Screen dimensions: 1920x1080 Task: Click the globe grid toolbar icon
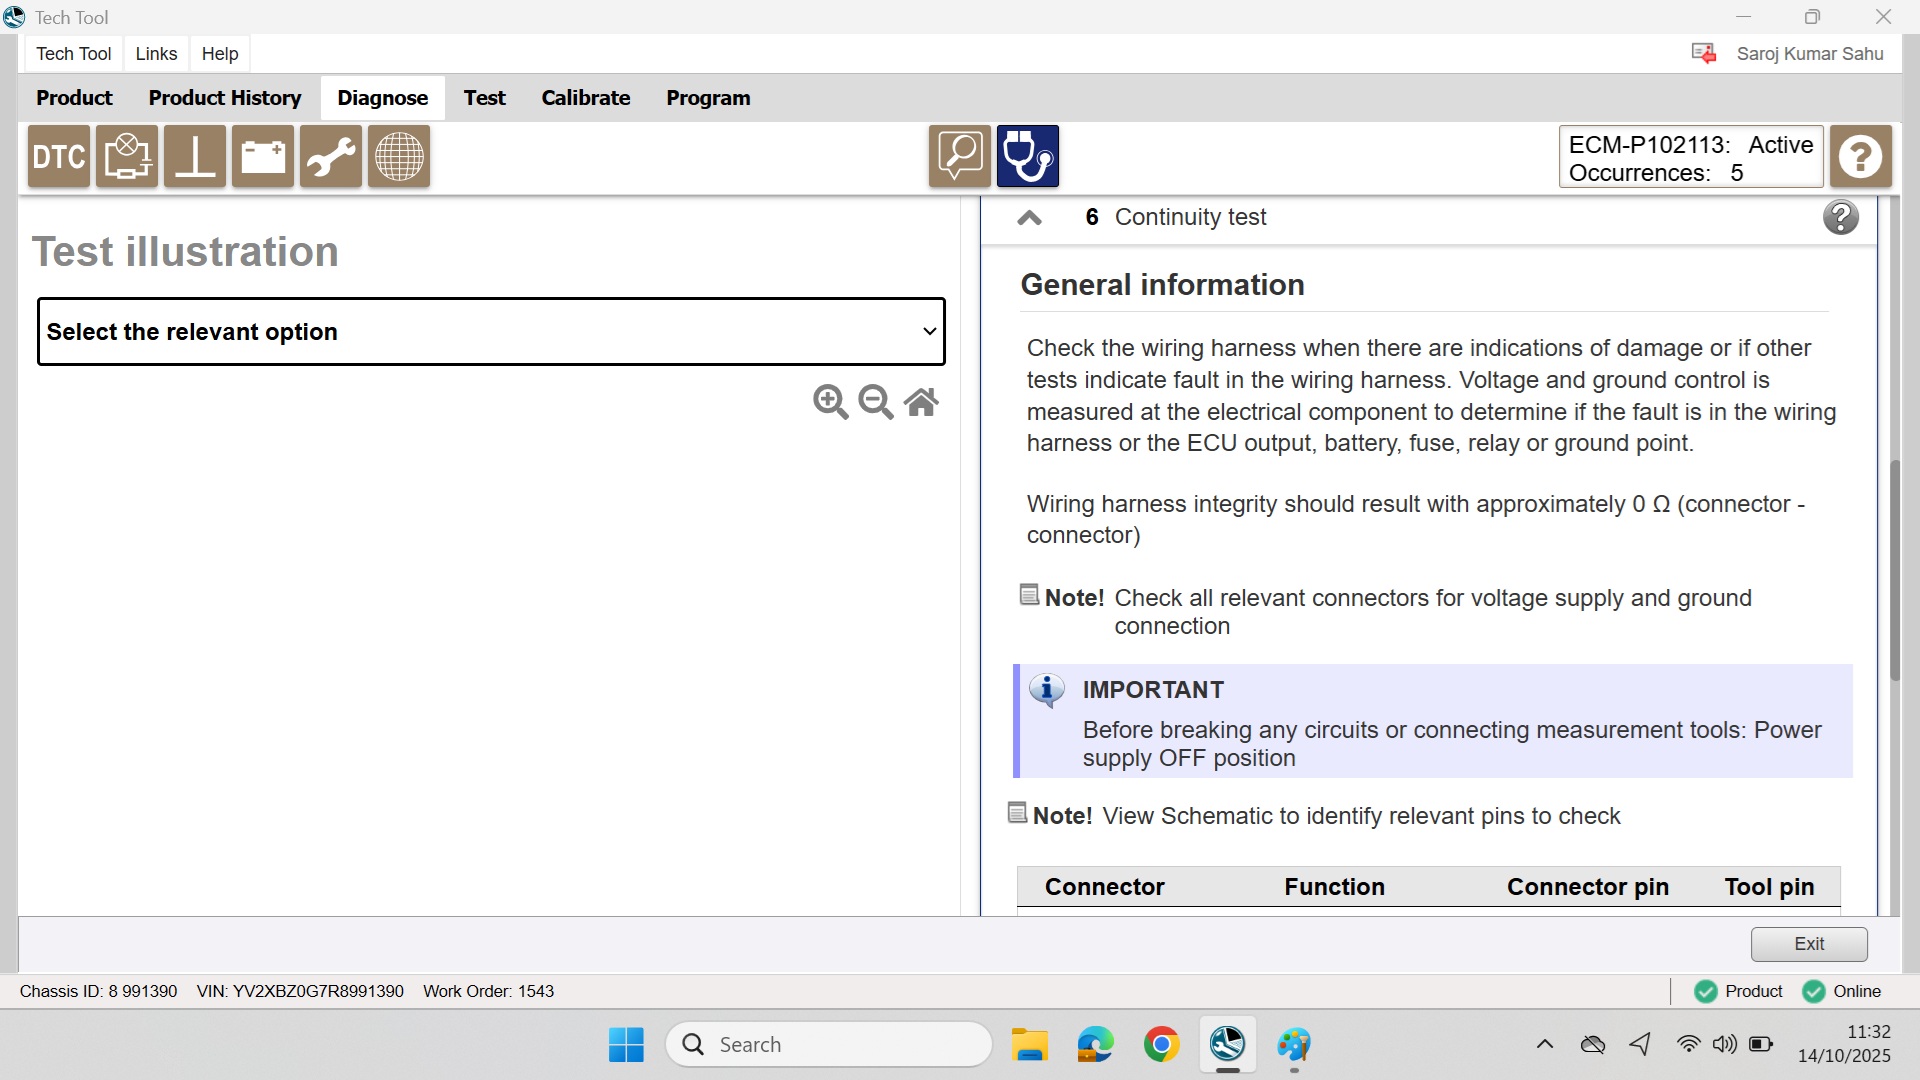(x=399, y=157)
